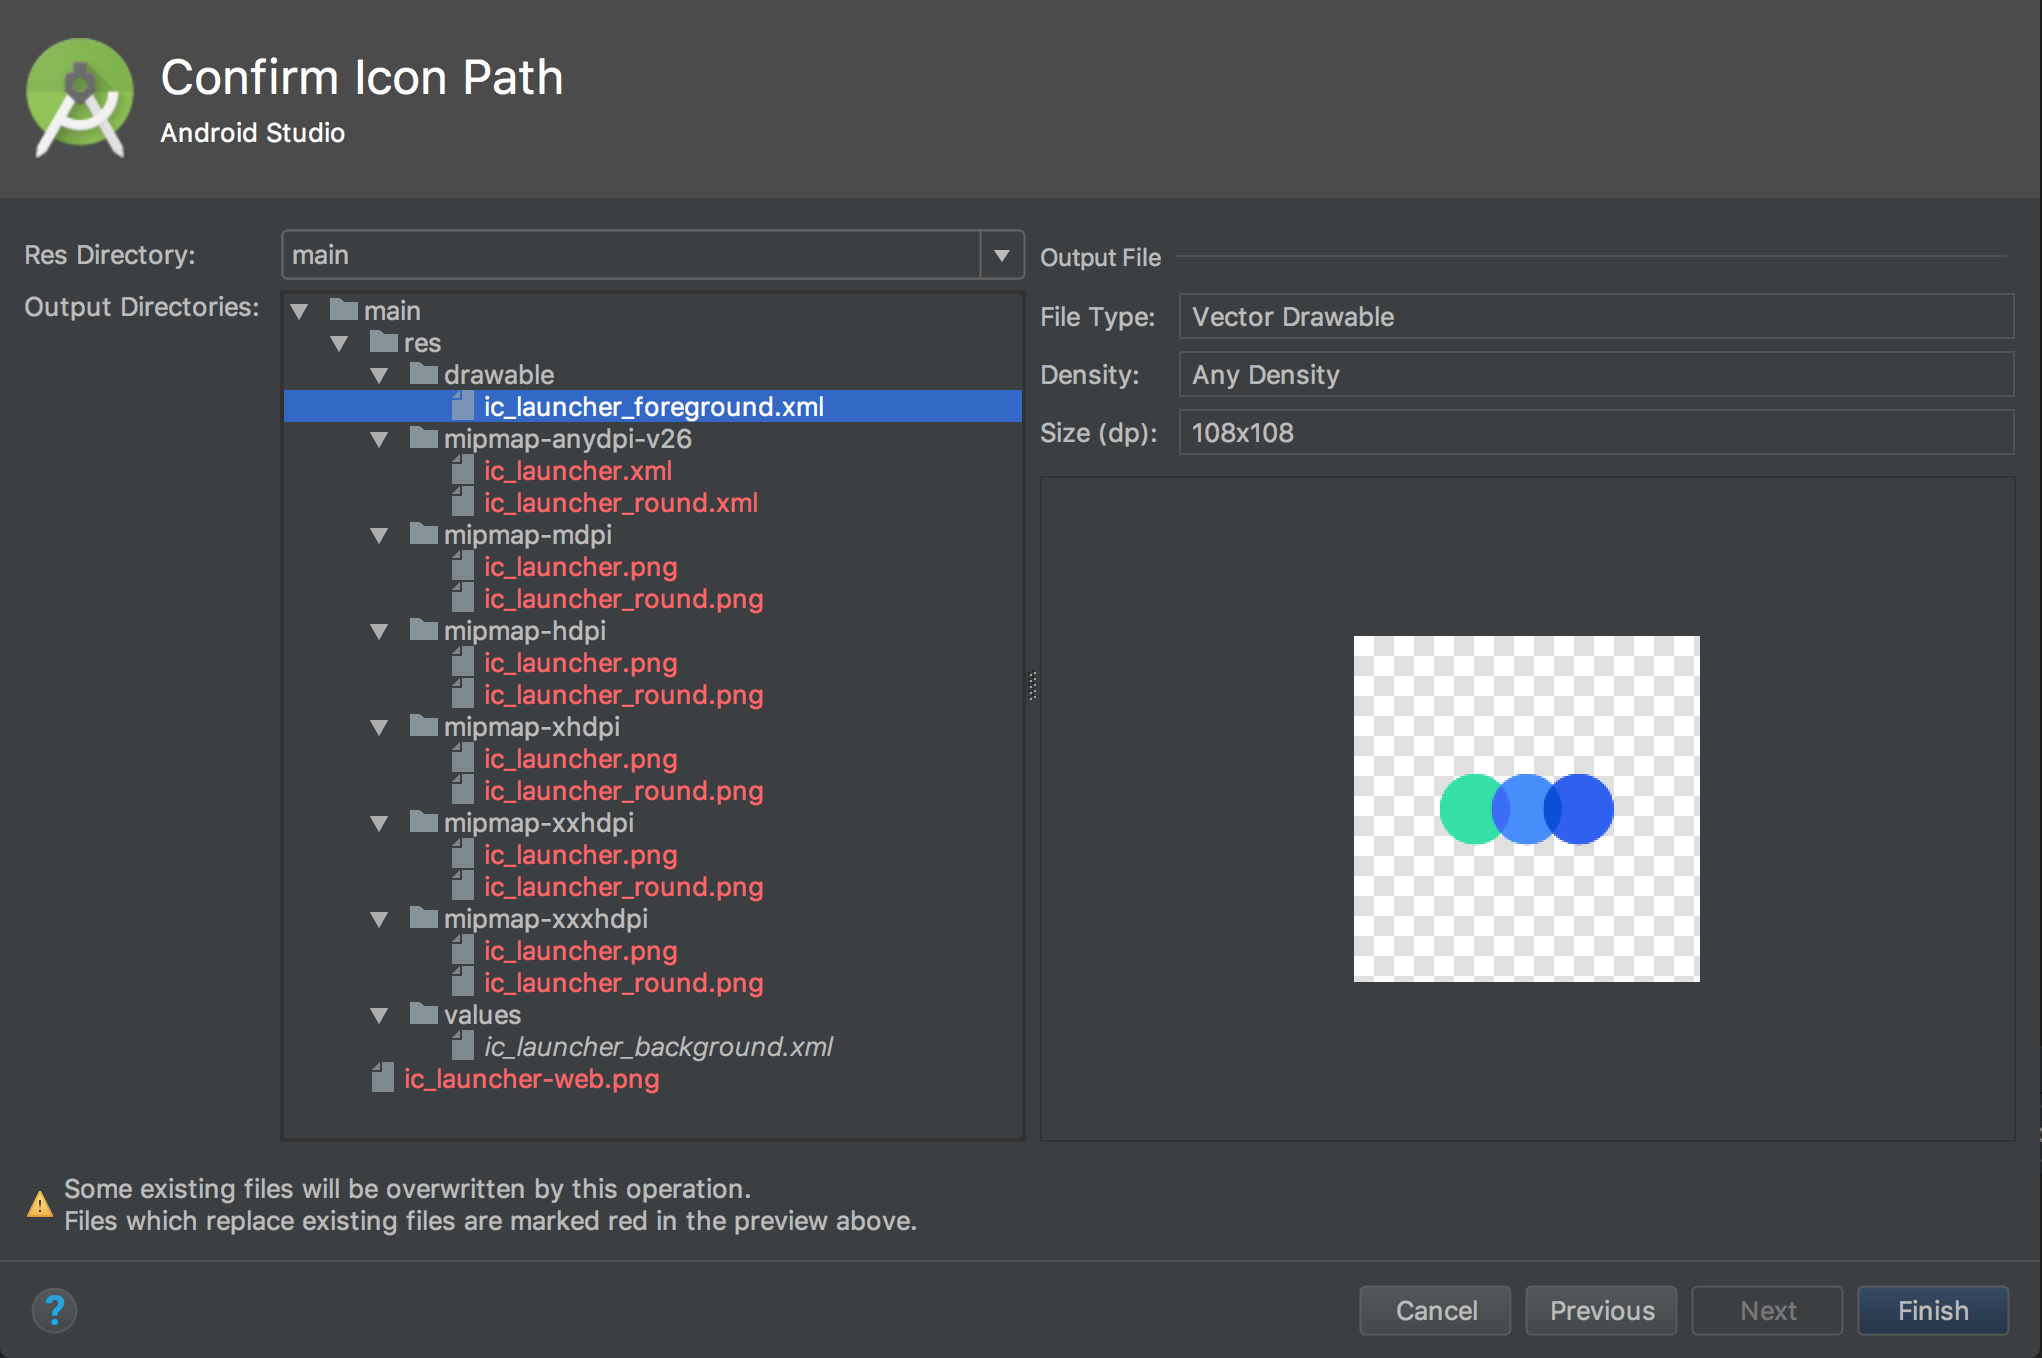Select ic_launcher.png under mipmap-mdpi
The height and width of the screenshot is (1358, 2042).
580,566
